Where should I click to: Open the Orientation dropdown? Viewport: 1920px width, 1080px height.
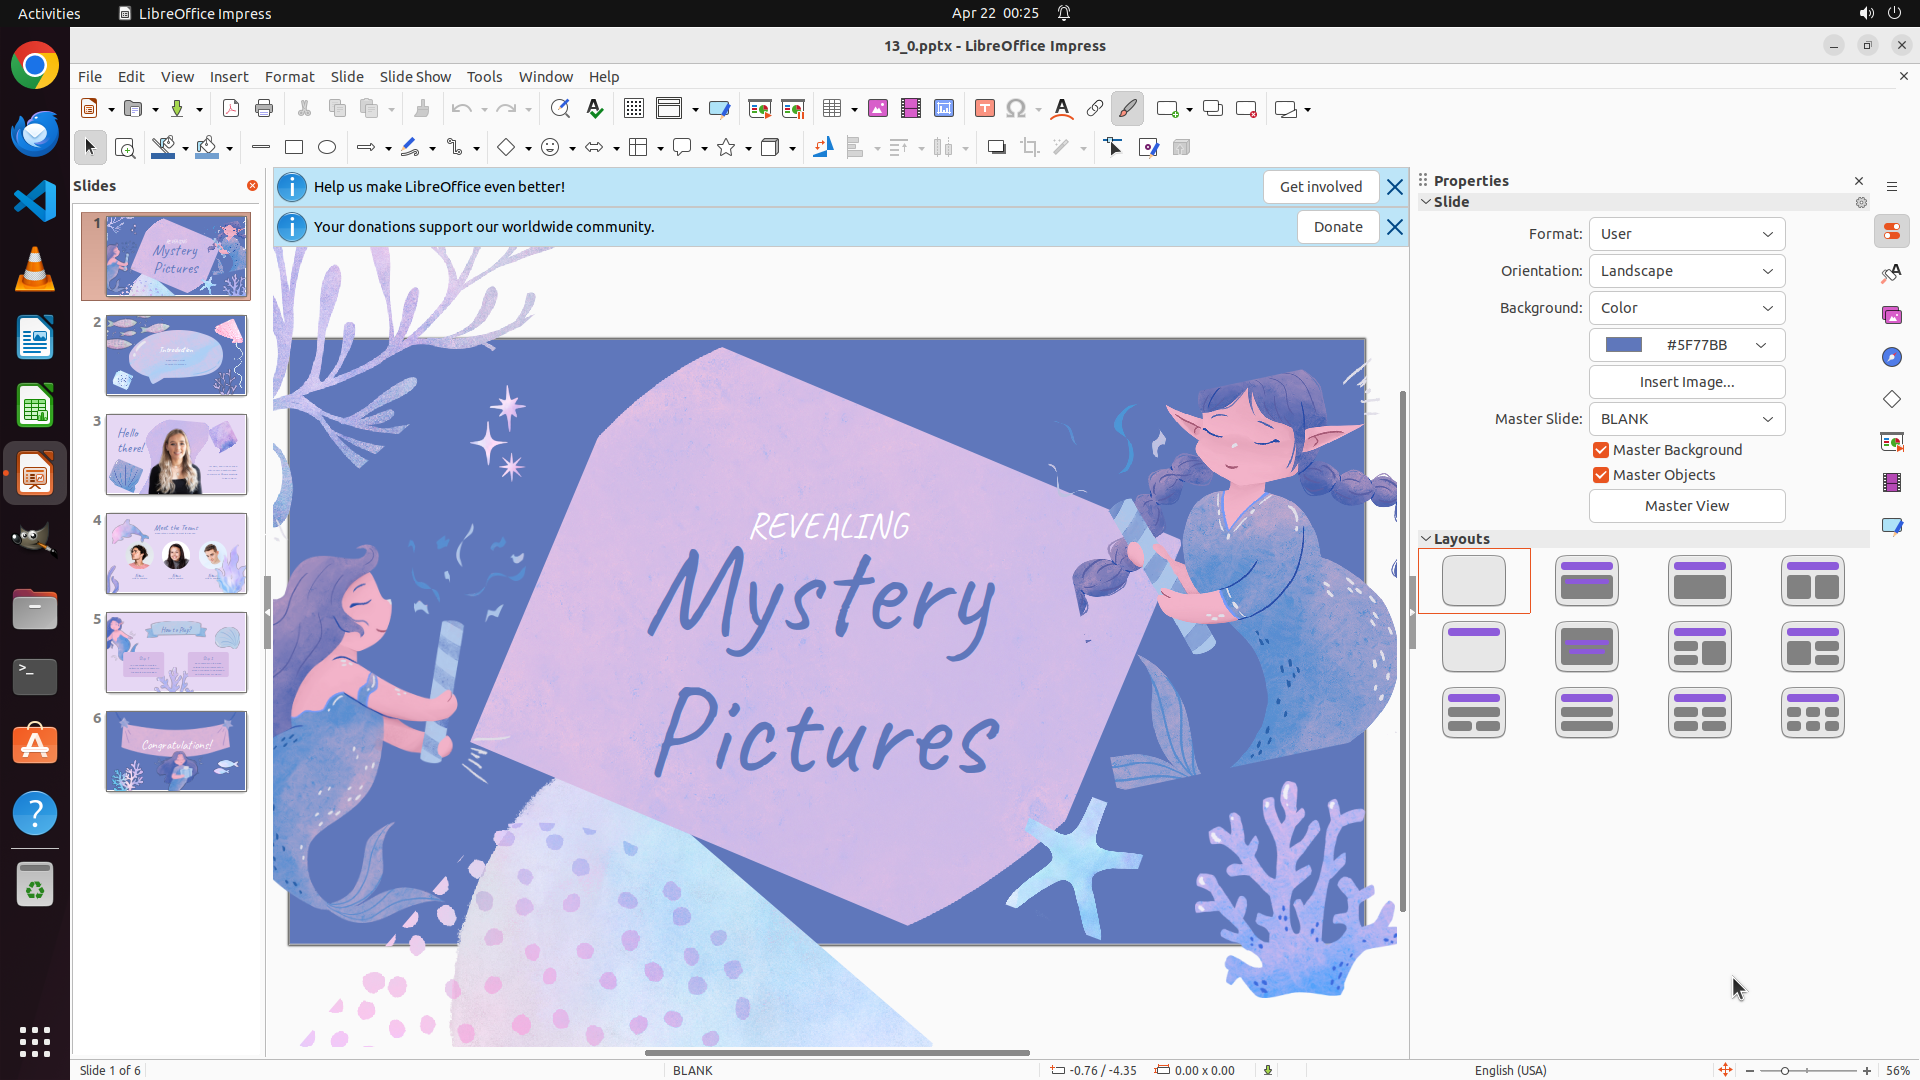coord(1686,271)
